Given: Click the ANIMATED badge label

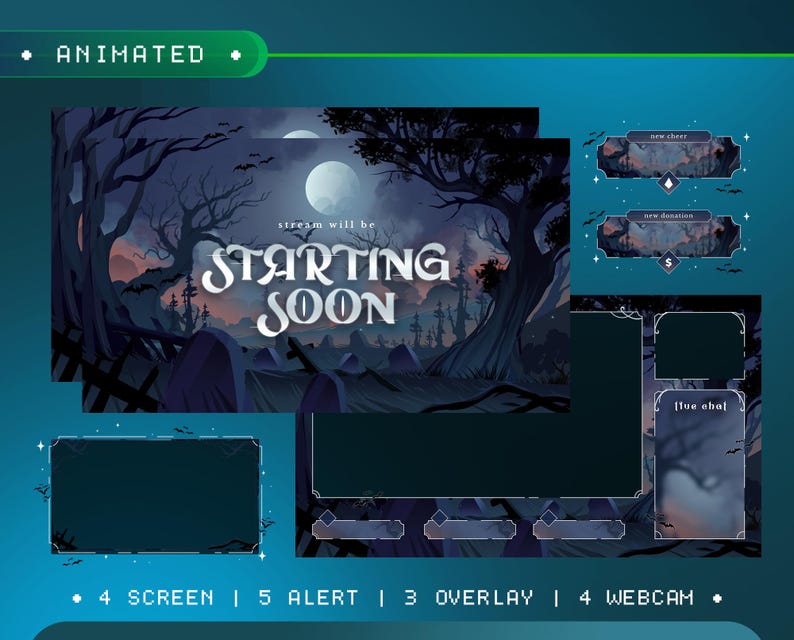Looking at the screenshot, I should 131,54.
